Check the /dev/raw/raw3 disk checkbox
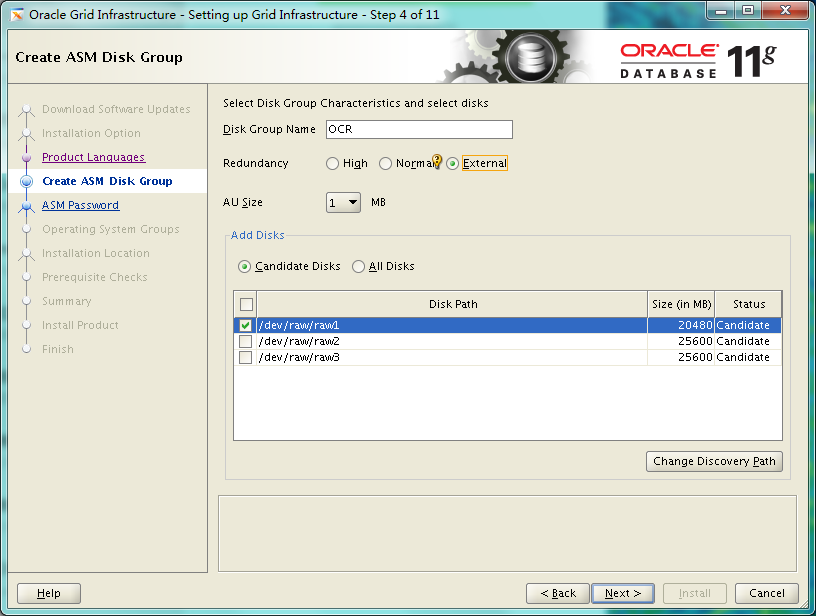The height and width of the screenshot is (616, 816). [246, 358]
